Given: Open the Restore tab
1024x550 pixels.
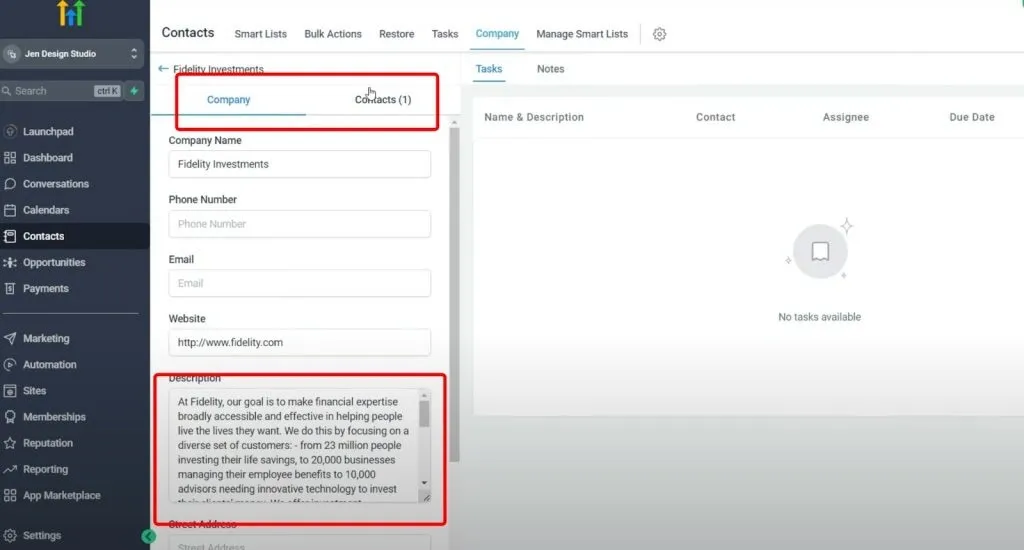Looking at the screenshot, I should click(396, 34).
